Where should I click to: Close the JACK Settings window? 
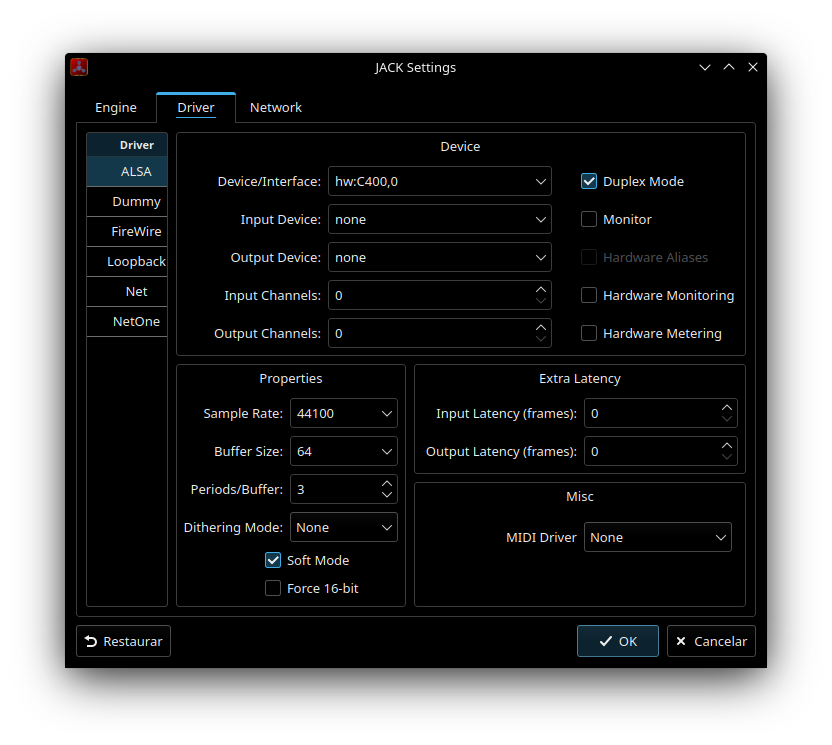click(753, 67)
